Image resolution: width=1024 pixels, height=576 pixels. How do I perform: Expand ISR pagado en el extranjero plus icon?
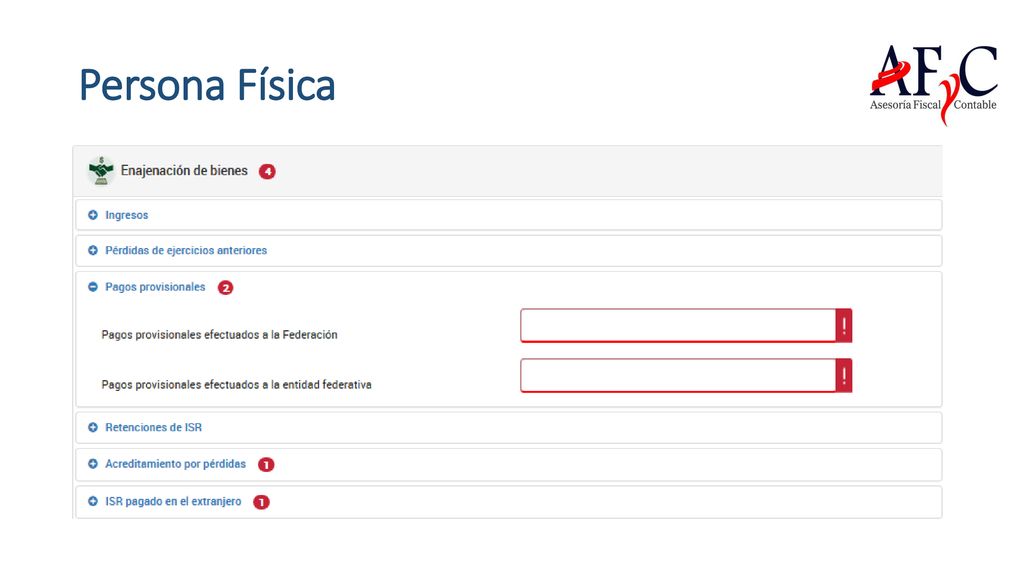tap(93, 502)
